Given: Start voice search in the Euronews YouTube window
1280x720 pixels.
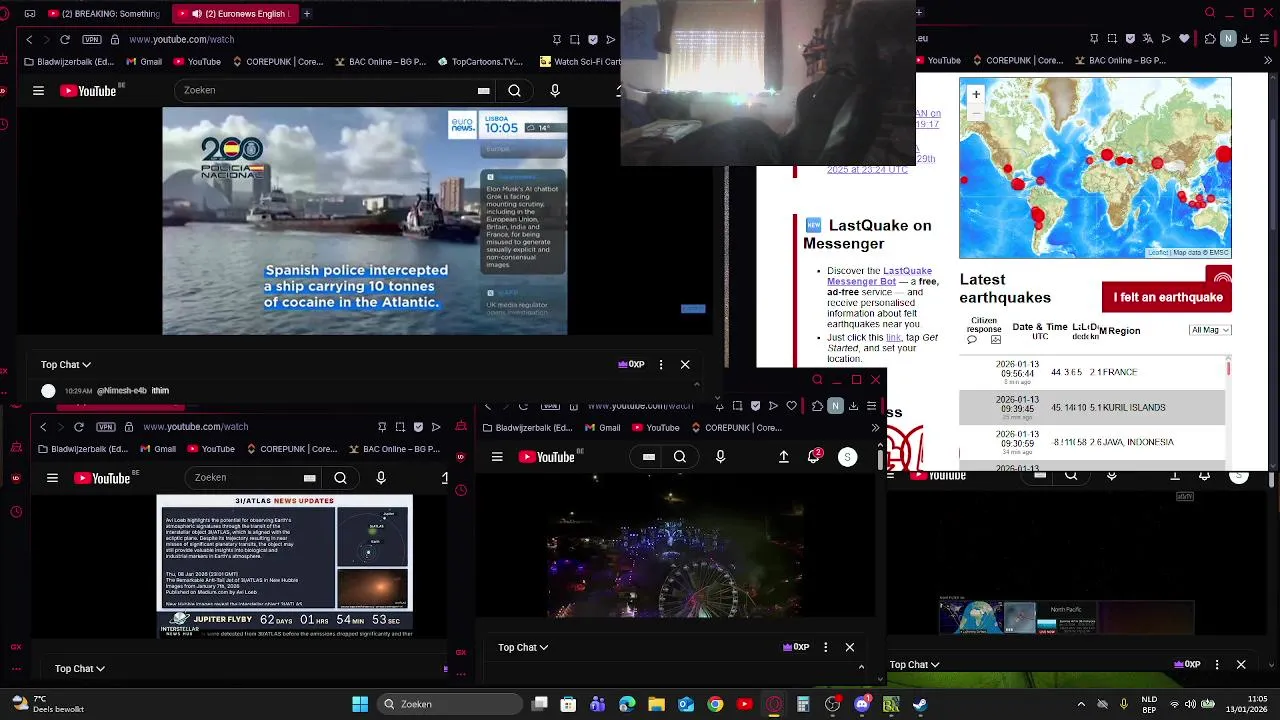Looking at the screenshot, I should coord(555,90).
